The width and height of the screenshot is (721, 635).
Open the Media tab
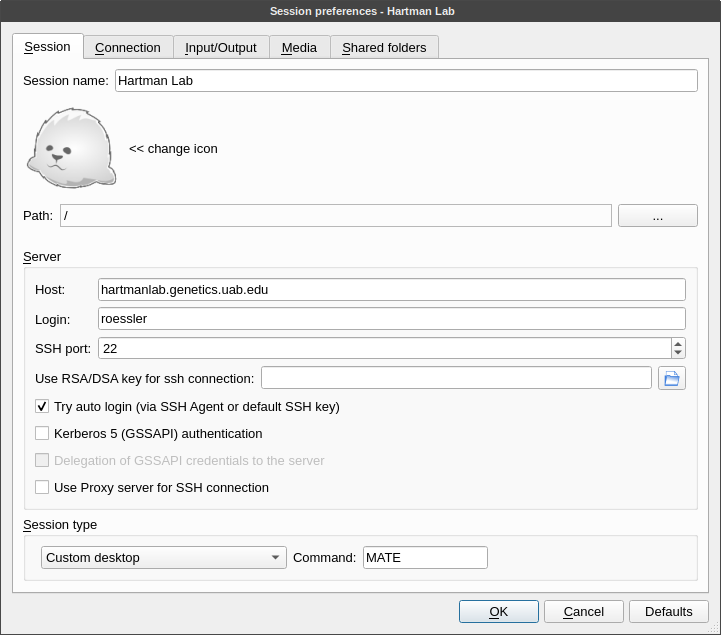(x=299, y=47)
